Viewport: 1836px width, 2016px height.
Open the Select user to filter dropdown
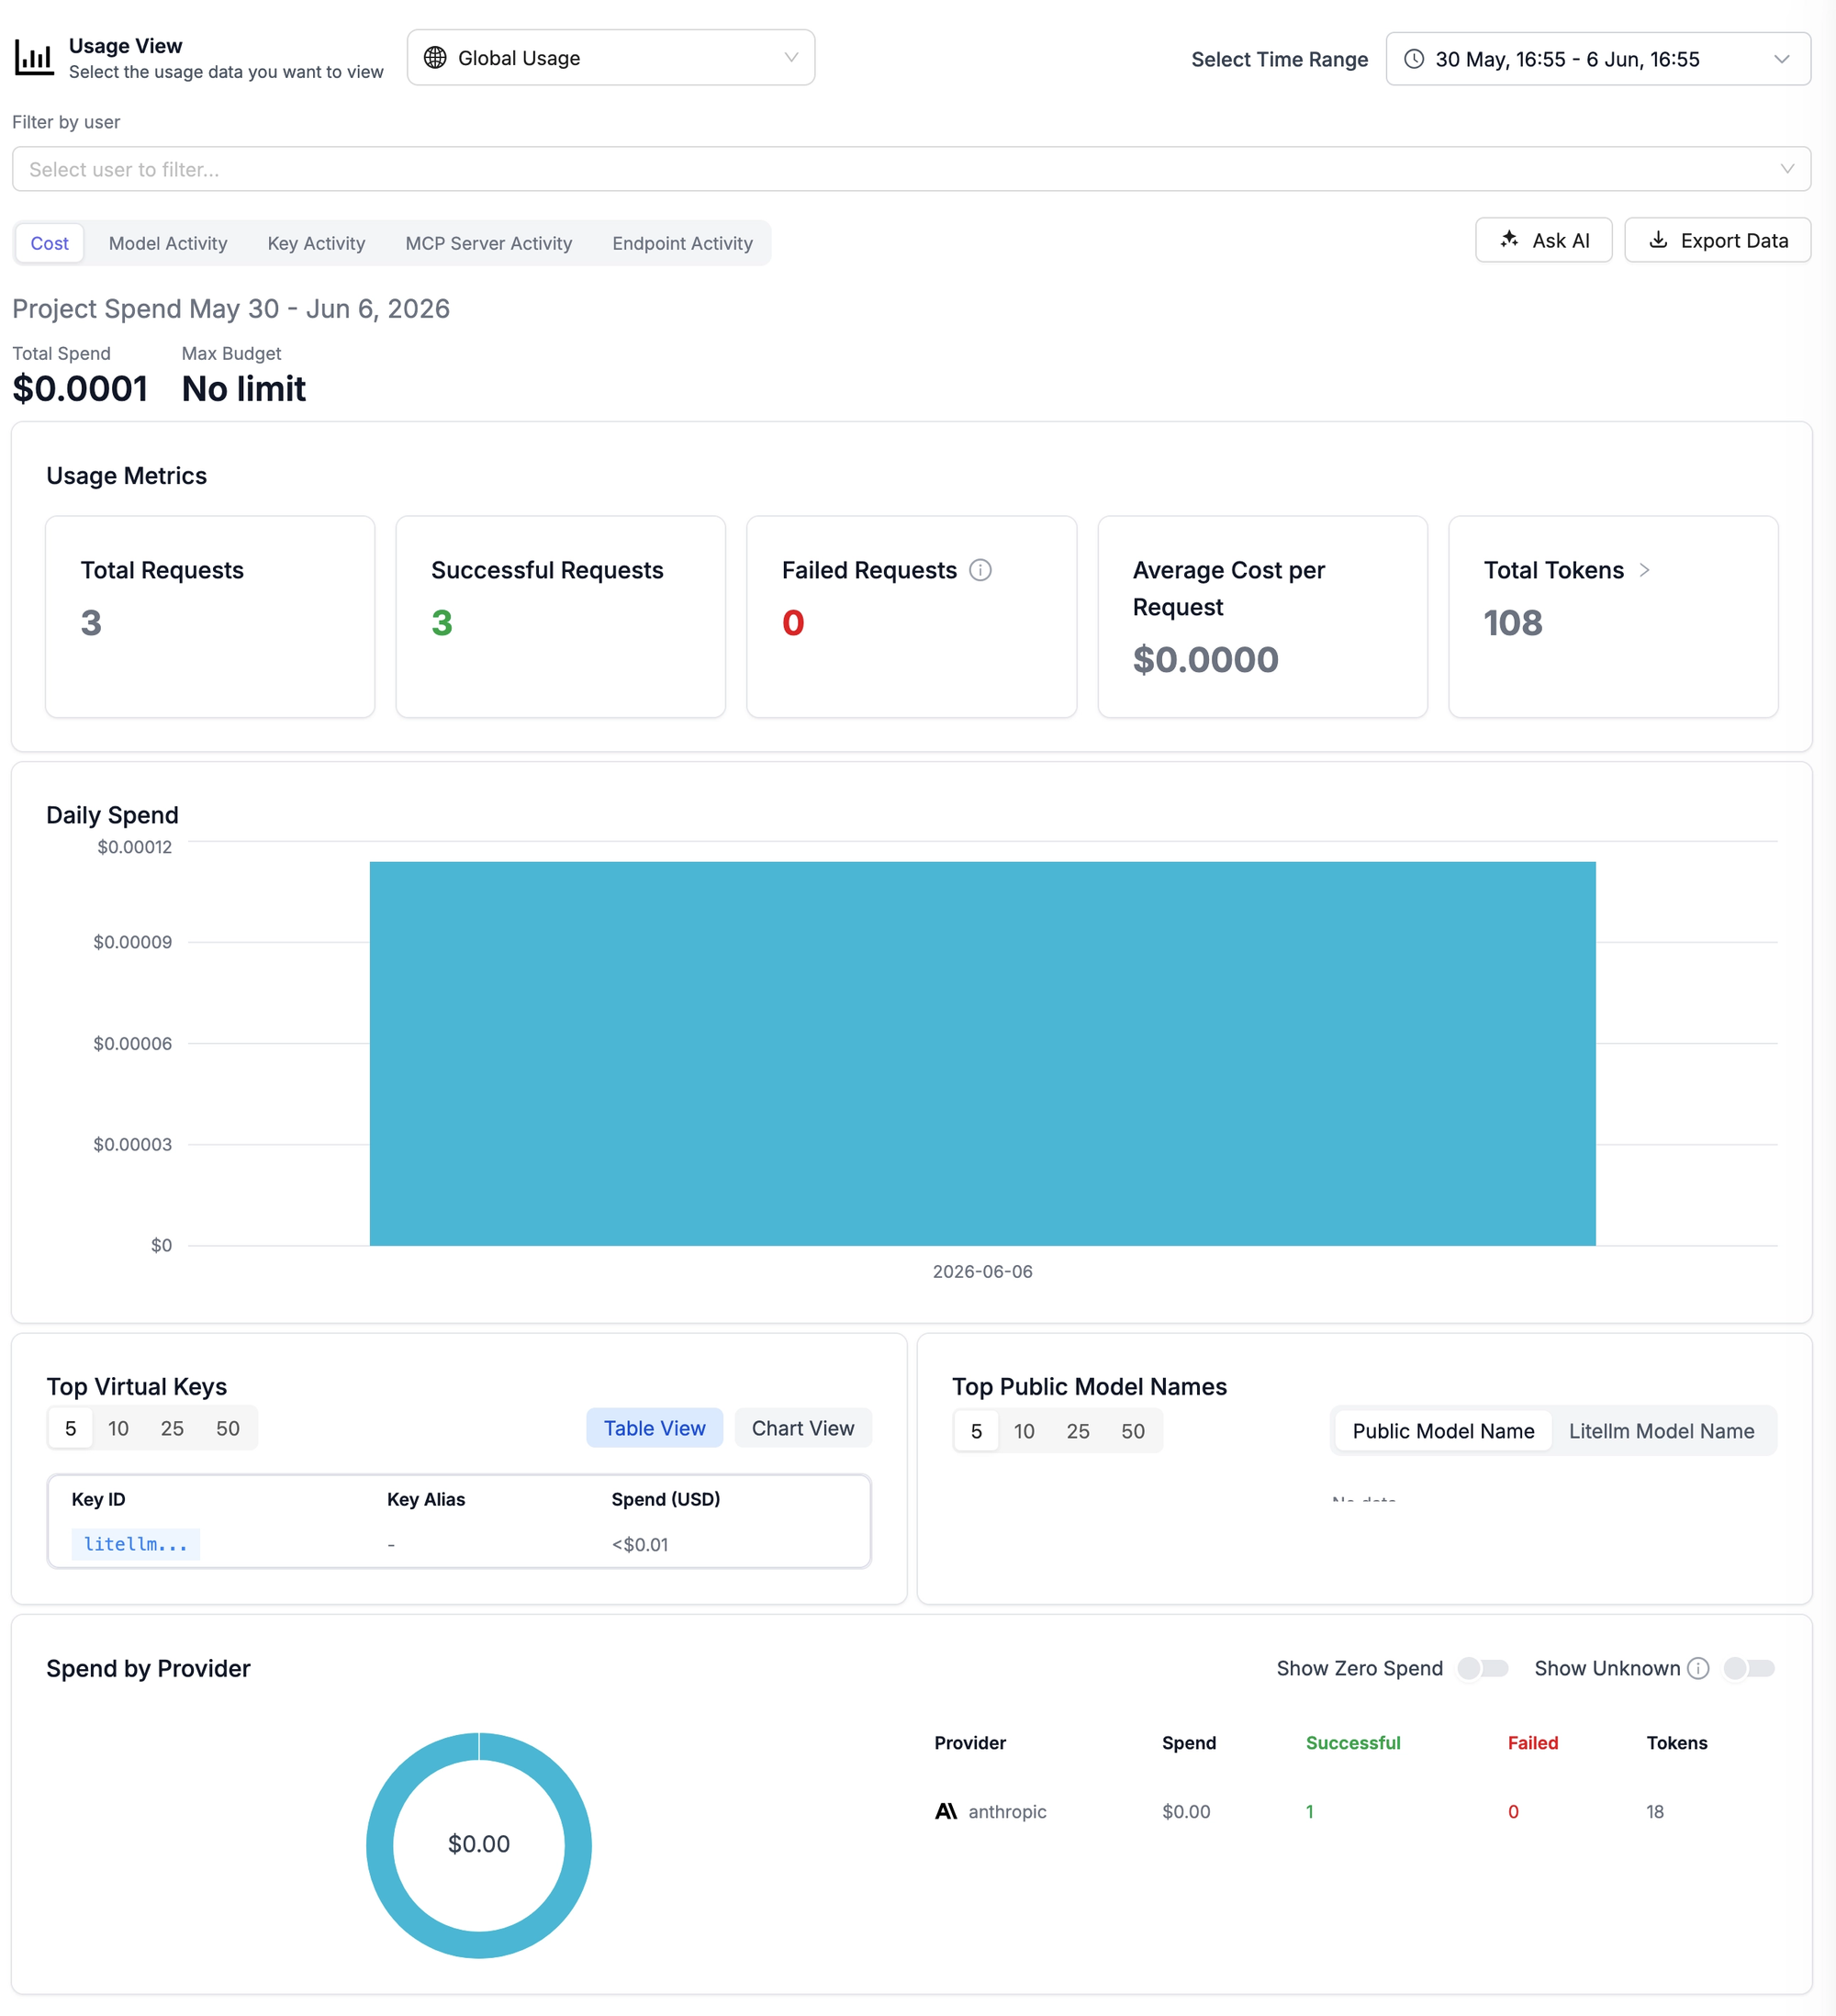click(x=911, y=169)
